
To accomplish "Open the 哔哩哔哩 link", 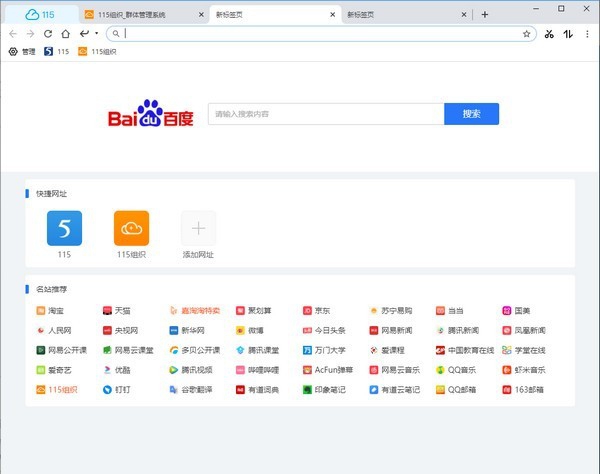I will (x=258, y=370).
